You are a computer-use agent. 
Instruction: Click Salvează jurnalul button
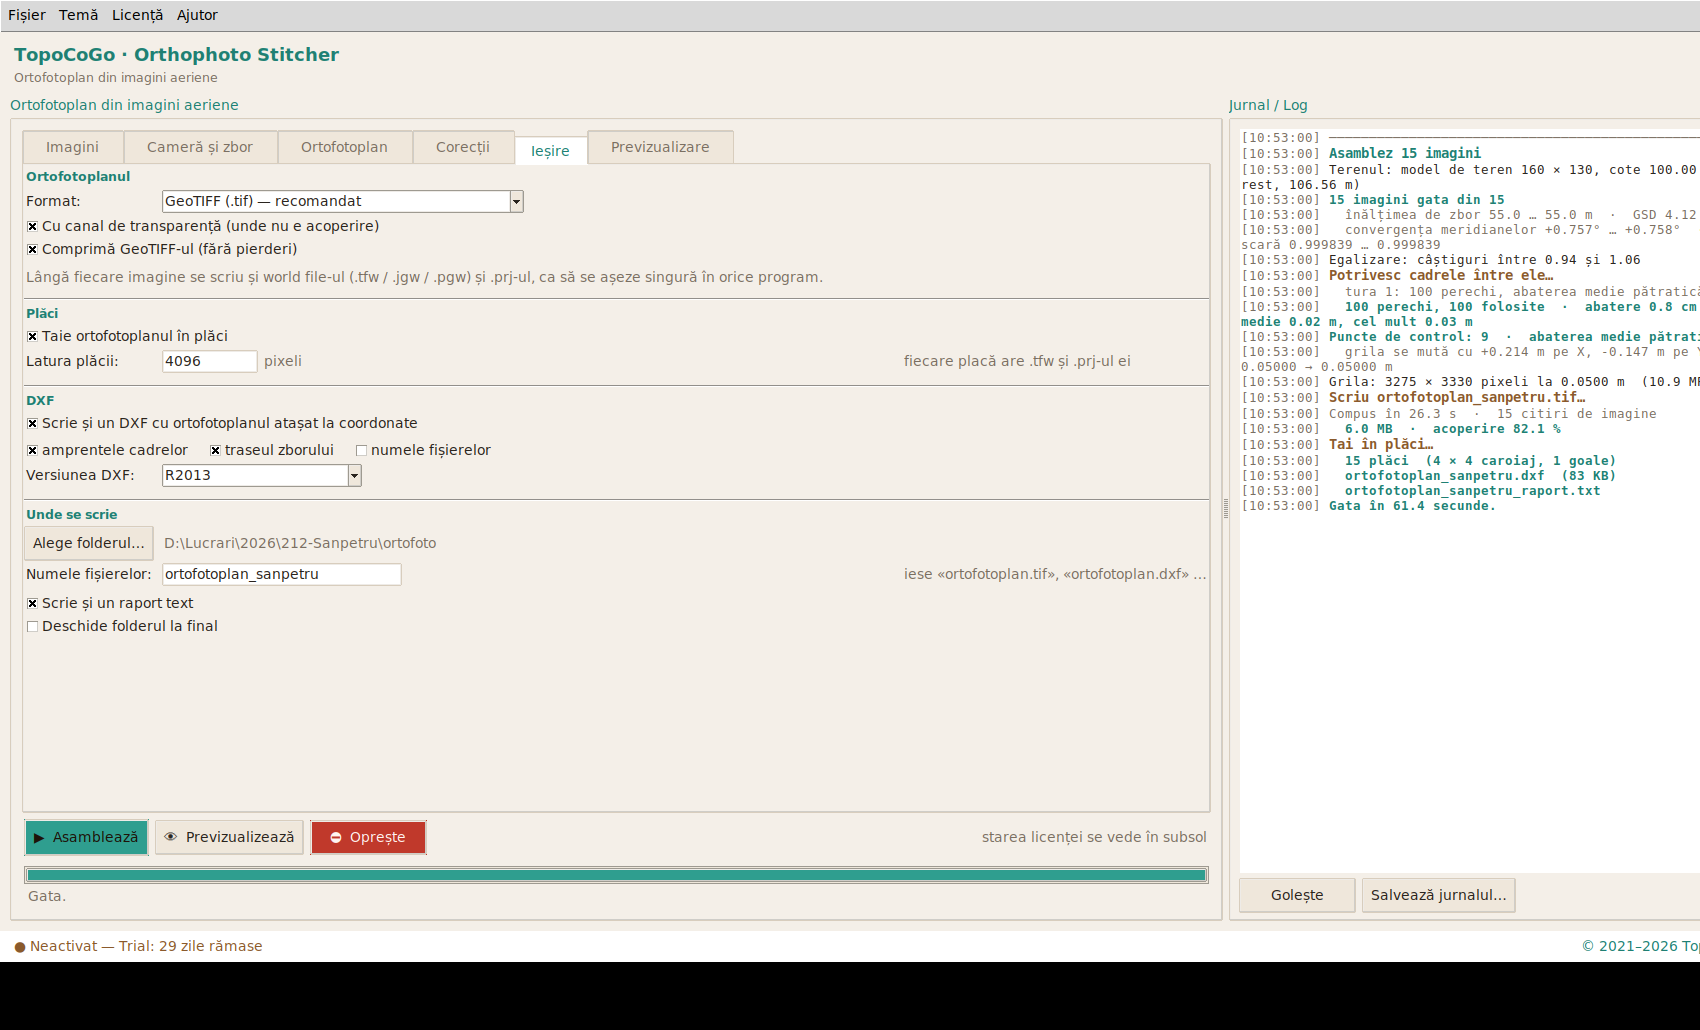pyautogui.click(x=1438, y=895)
